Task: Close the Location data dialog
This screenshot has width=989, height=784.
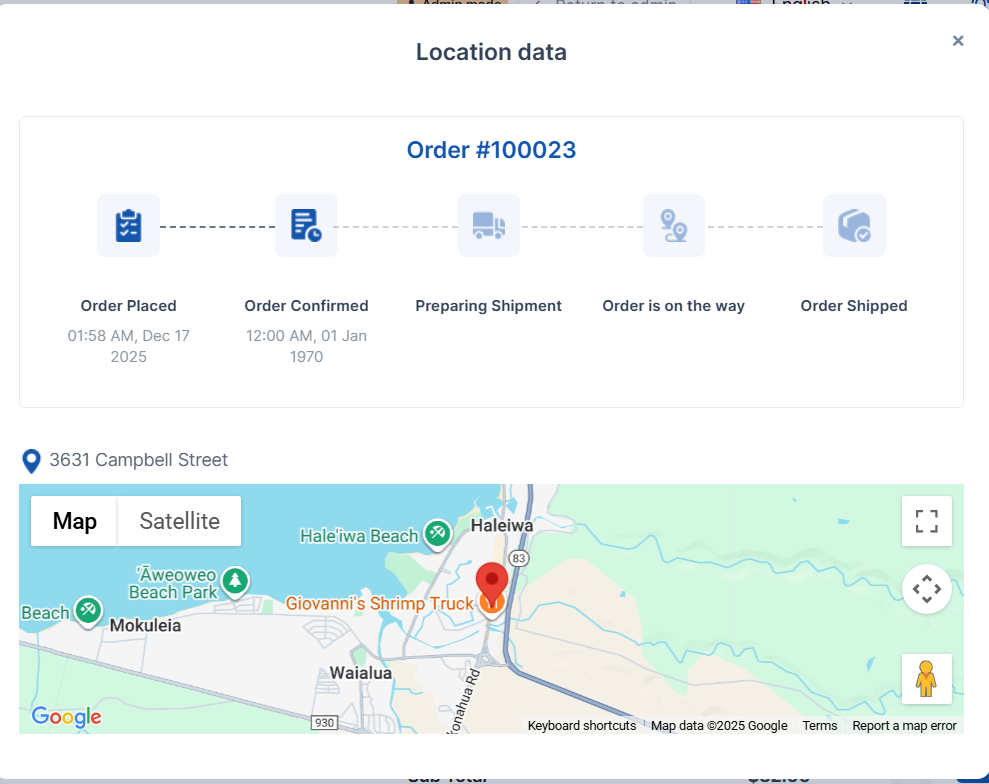Action: point(958,41)
